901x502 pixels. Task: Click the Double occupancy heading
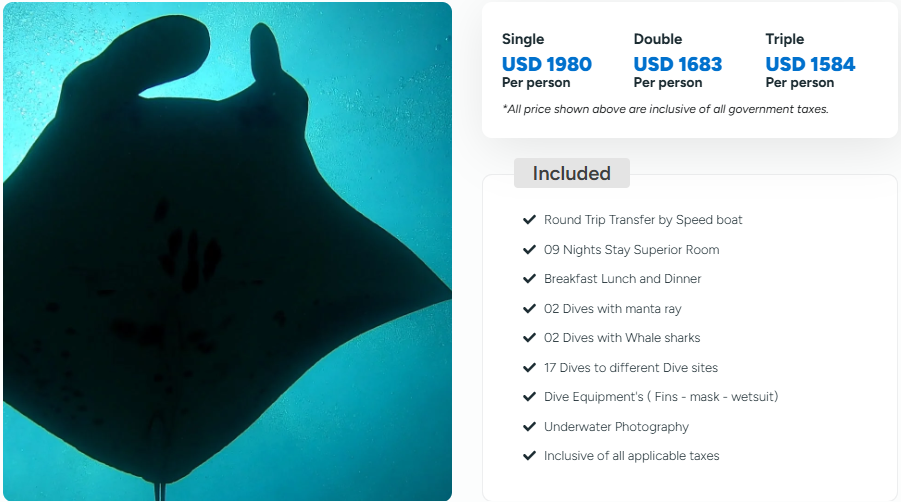[x=658, y=39]
